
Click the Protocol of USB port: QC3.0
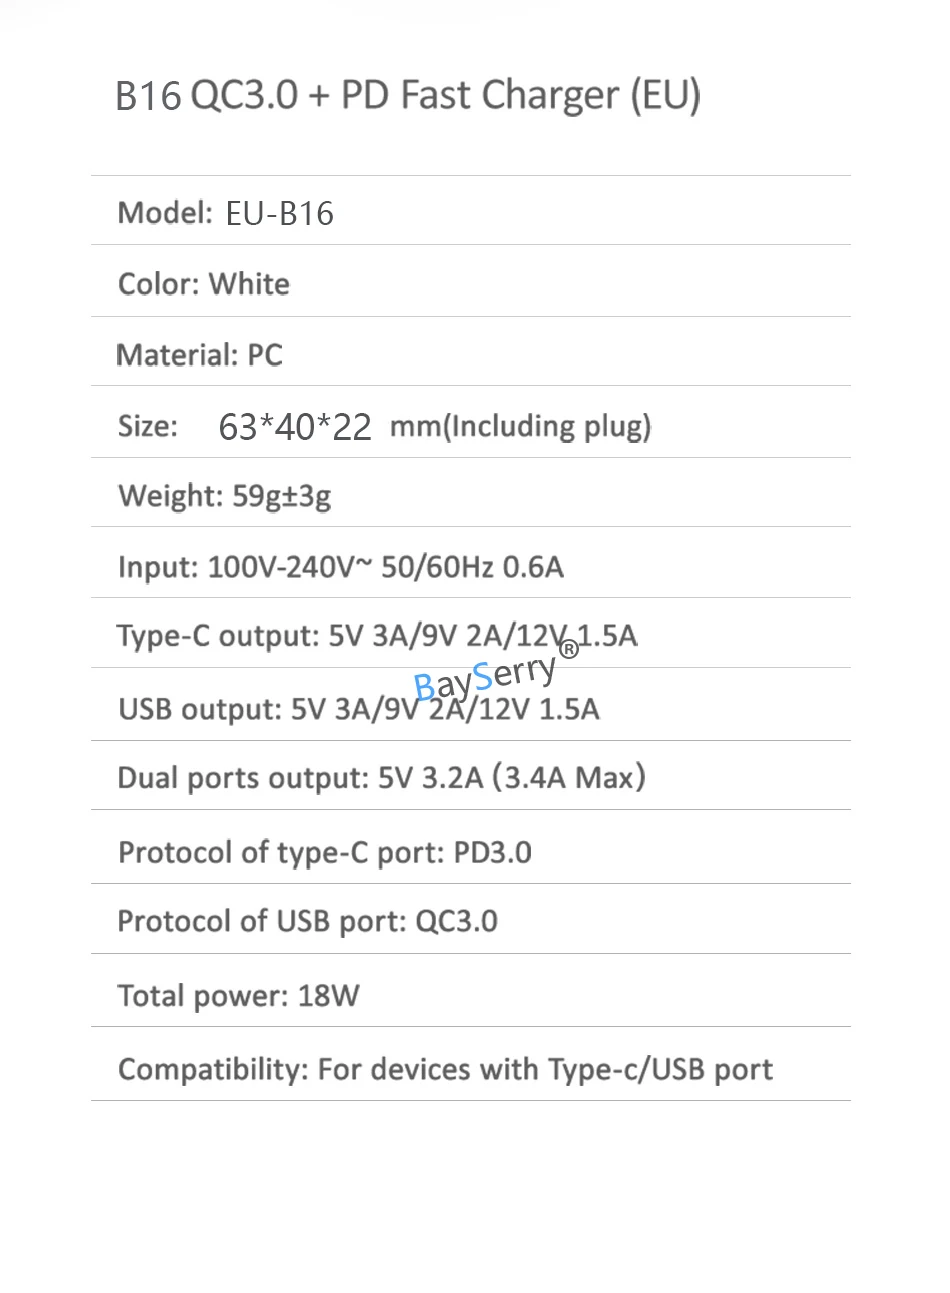point(307,921)
